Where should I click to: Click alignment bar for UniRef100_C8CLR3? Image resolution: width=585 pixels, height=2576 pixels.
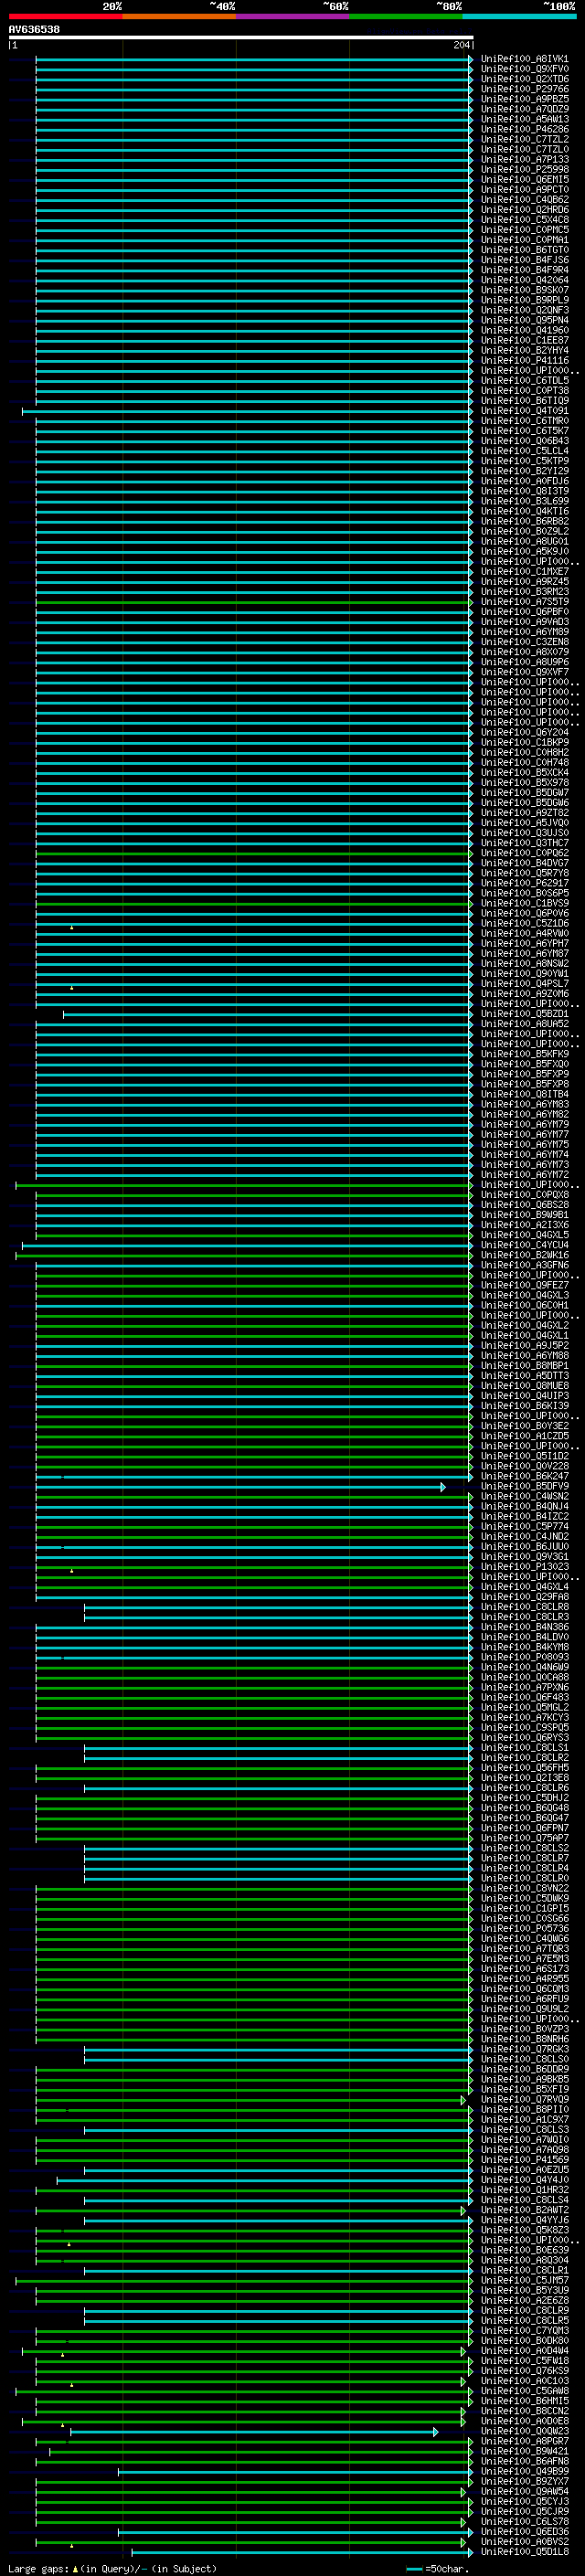pyautogui.click(x=278, y=1617)
